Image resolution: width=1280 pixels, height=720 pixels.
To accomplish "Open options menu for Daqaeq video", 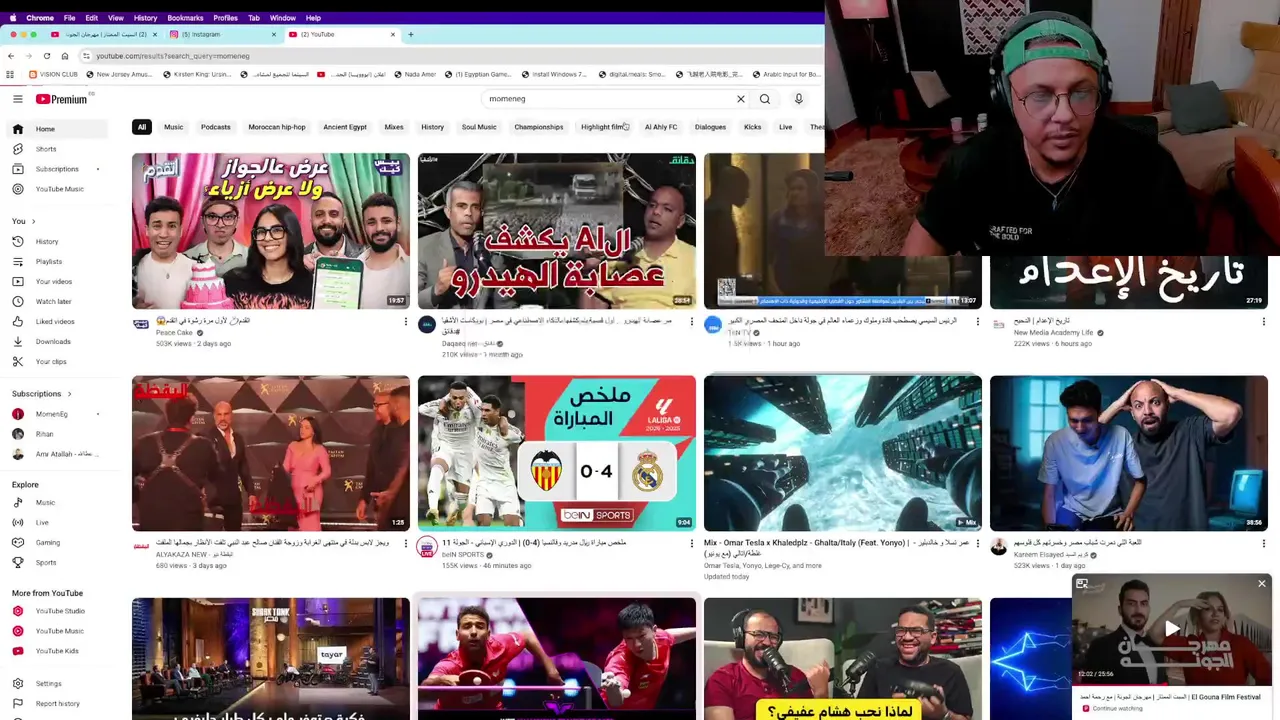I will coord(691,321).
